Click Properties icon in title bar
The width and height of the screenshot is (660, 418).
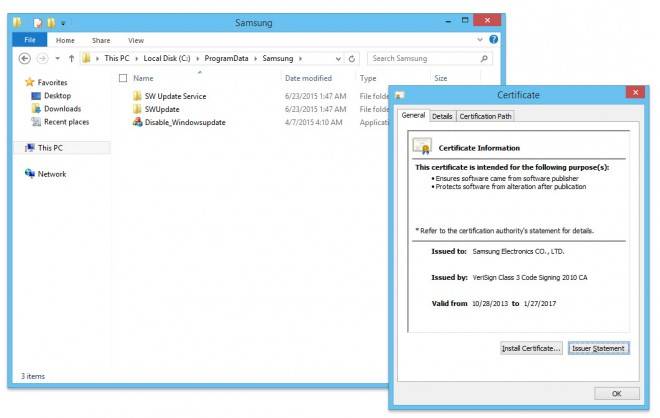pos(38,23)
